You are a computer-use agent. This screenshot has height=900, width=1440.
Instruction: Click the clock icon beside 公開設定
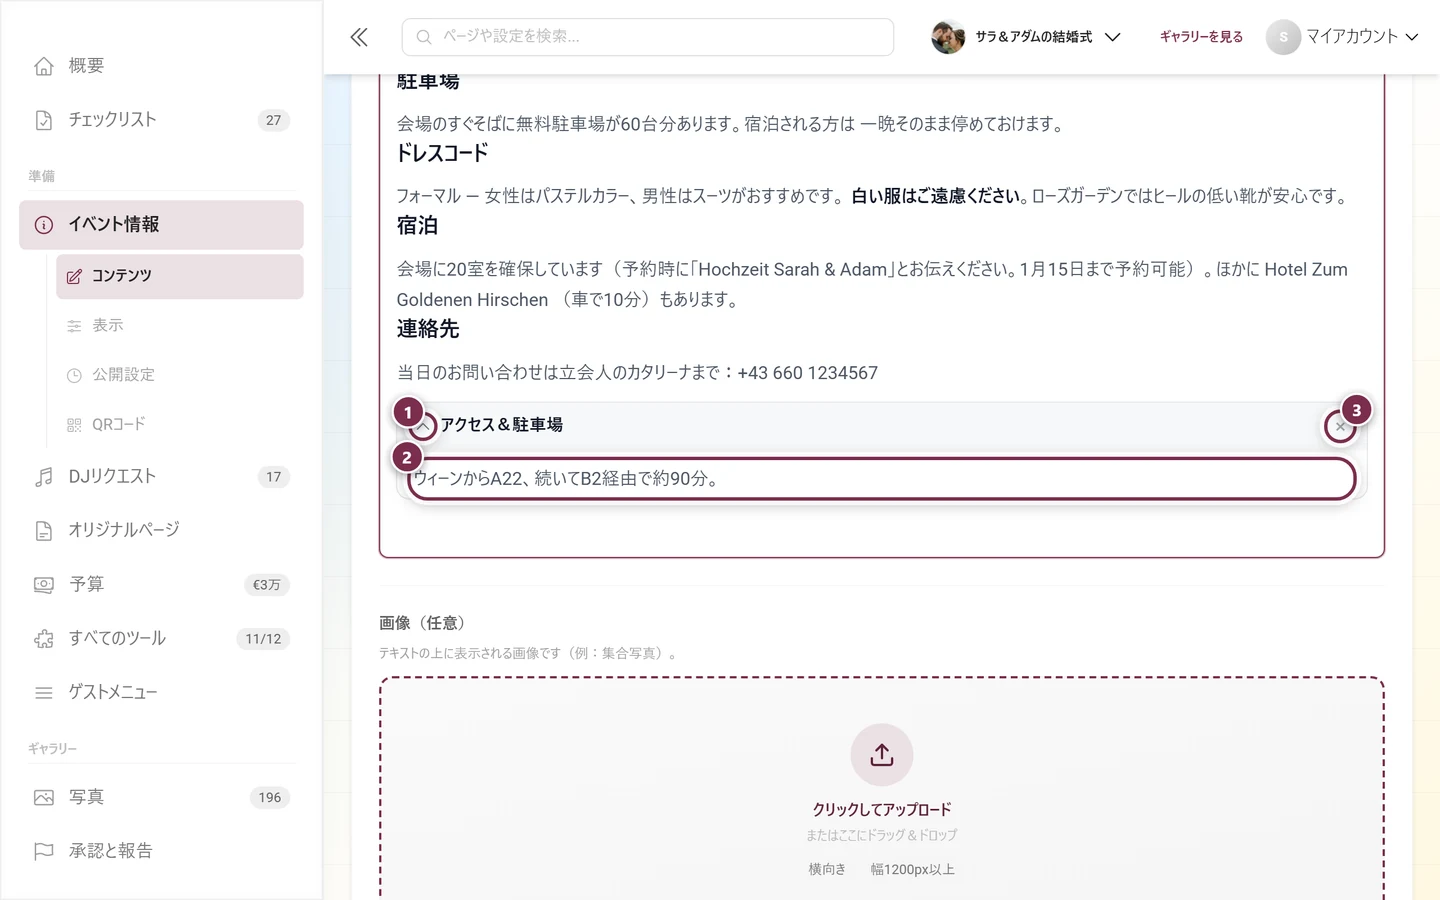74,375
